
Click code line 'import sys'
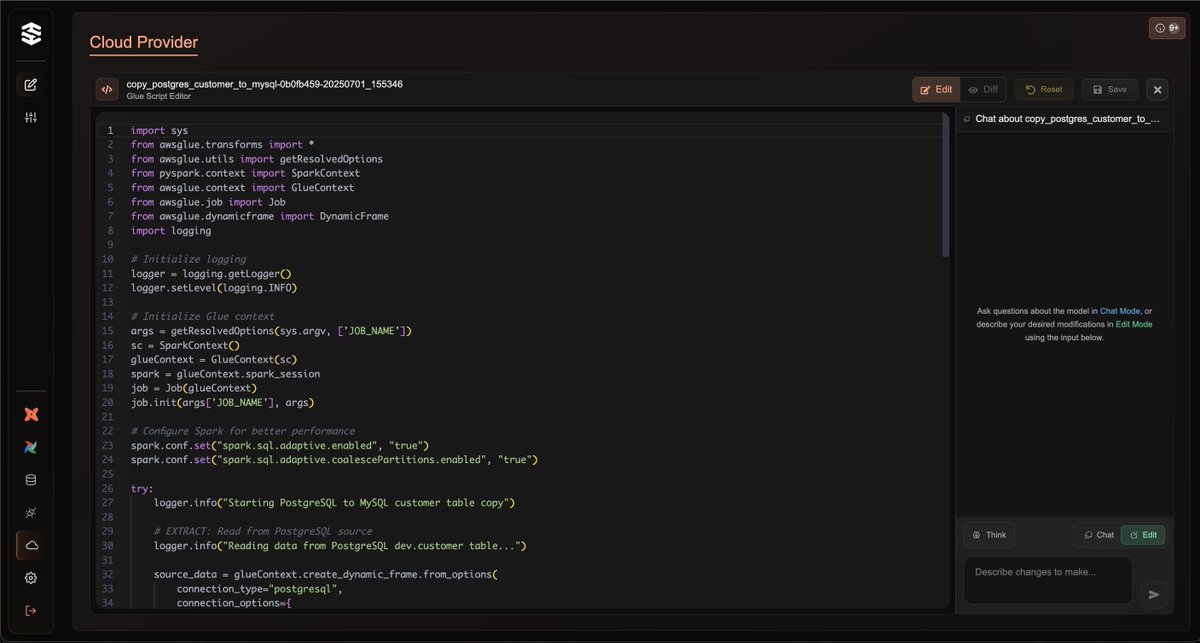pyautogui.click(x=159, y=130)
